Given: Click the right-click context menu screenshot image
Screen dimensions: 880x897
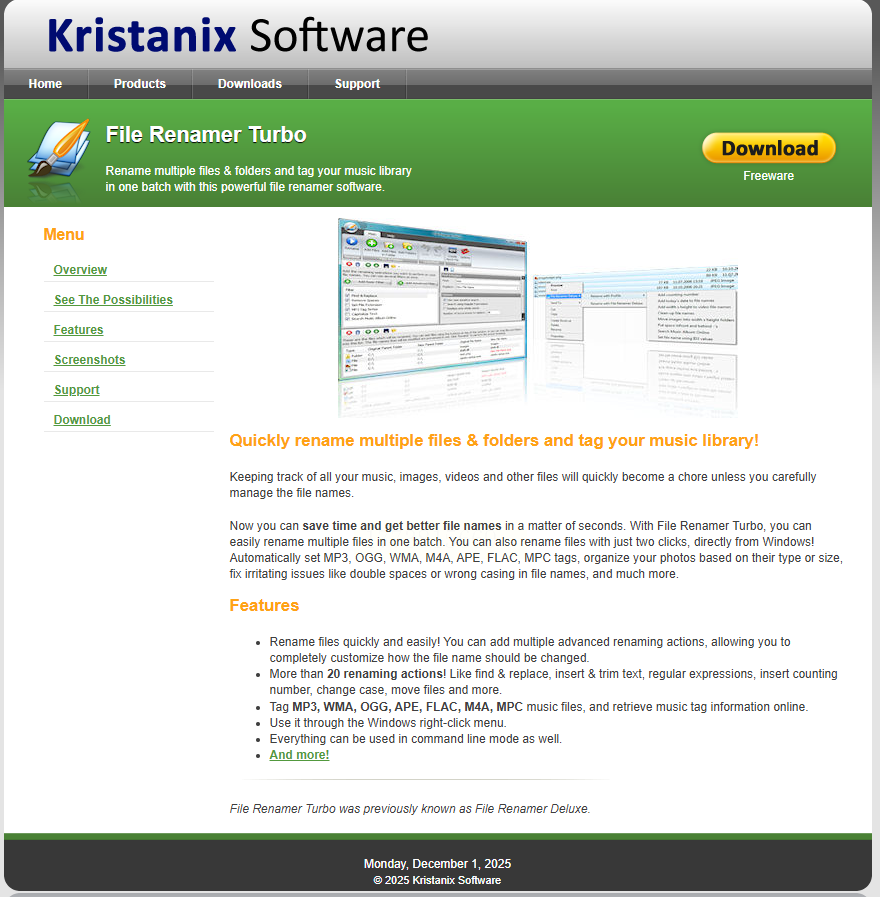Looking at the screenshot, I should click(636, 306).
